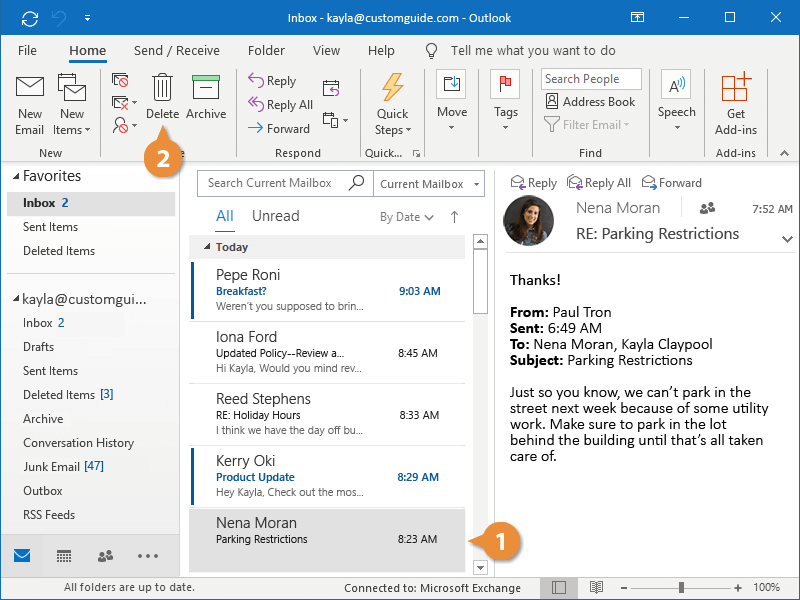Collapse the Favorites section

16,176
